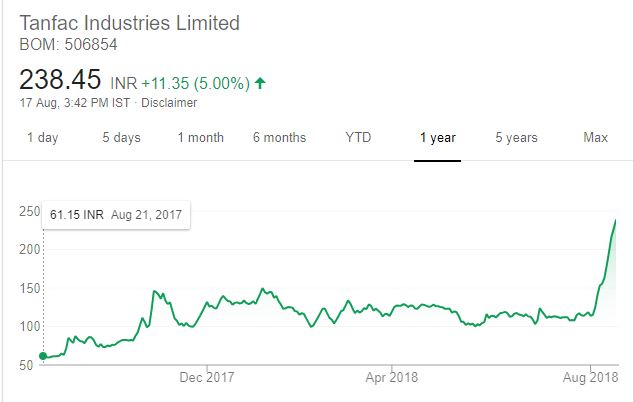Click the +11.35 (5.00%) change text
The image size is (633, 402).
pos(196,84)
